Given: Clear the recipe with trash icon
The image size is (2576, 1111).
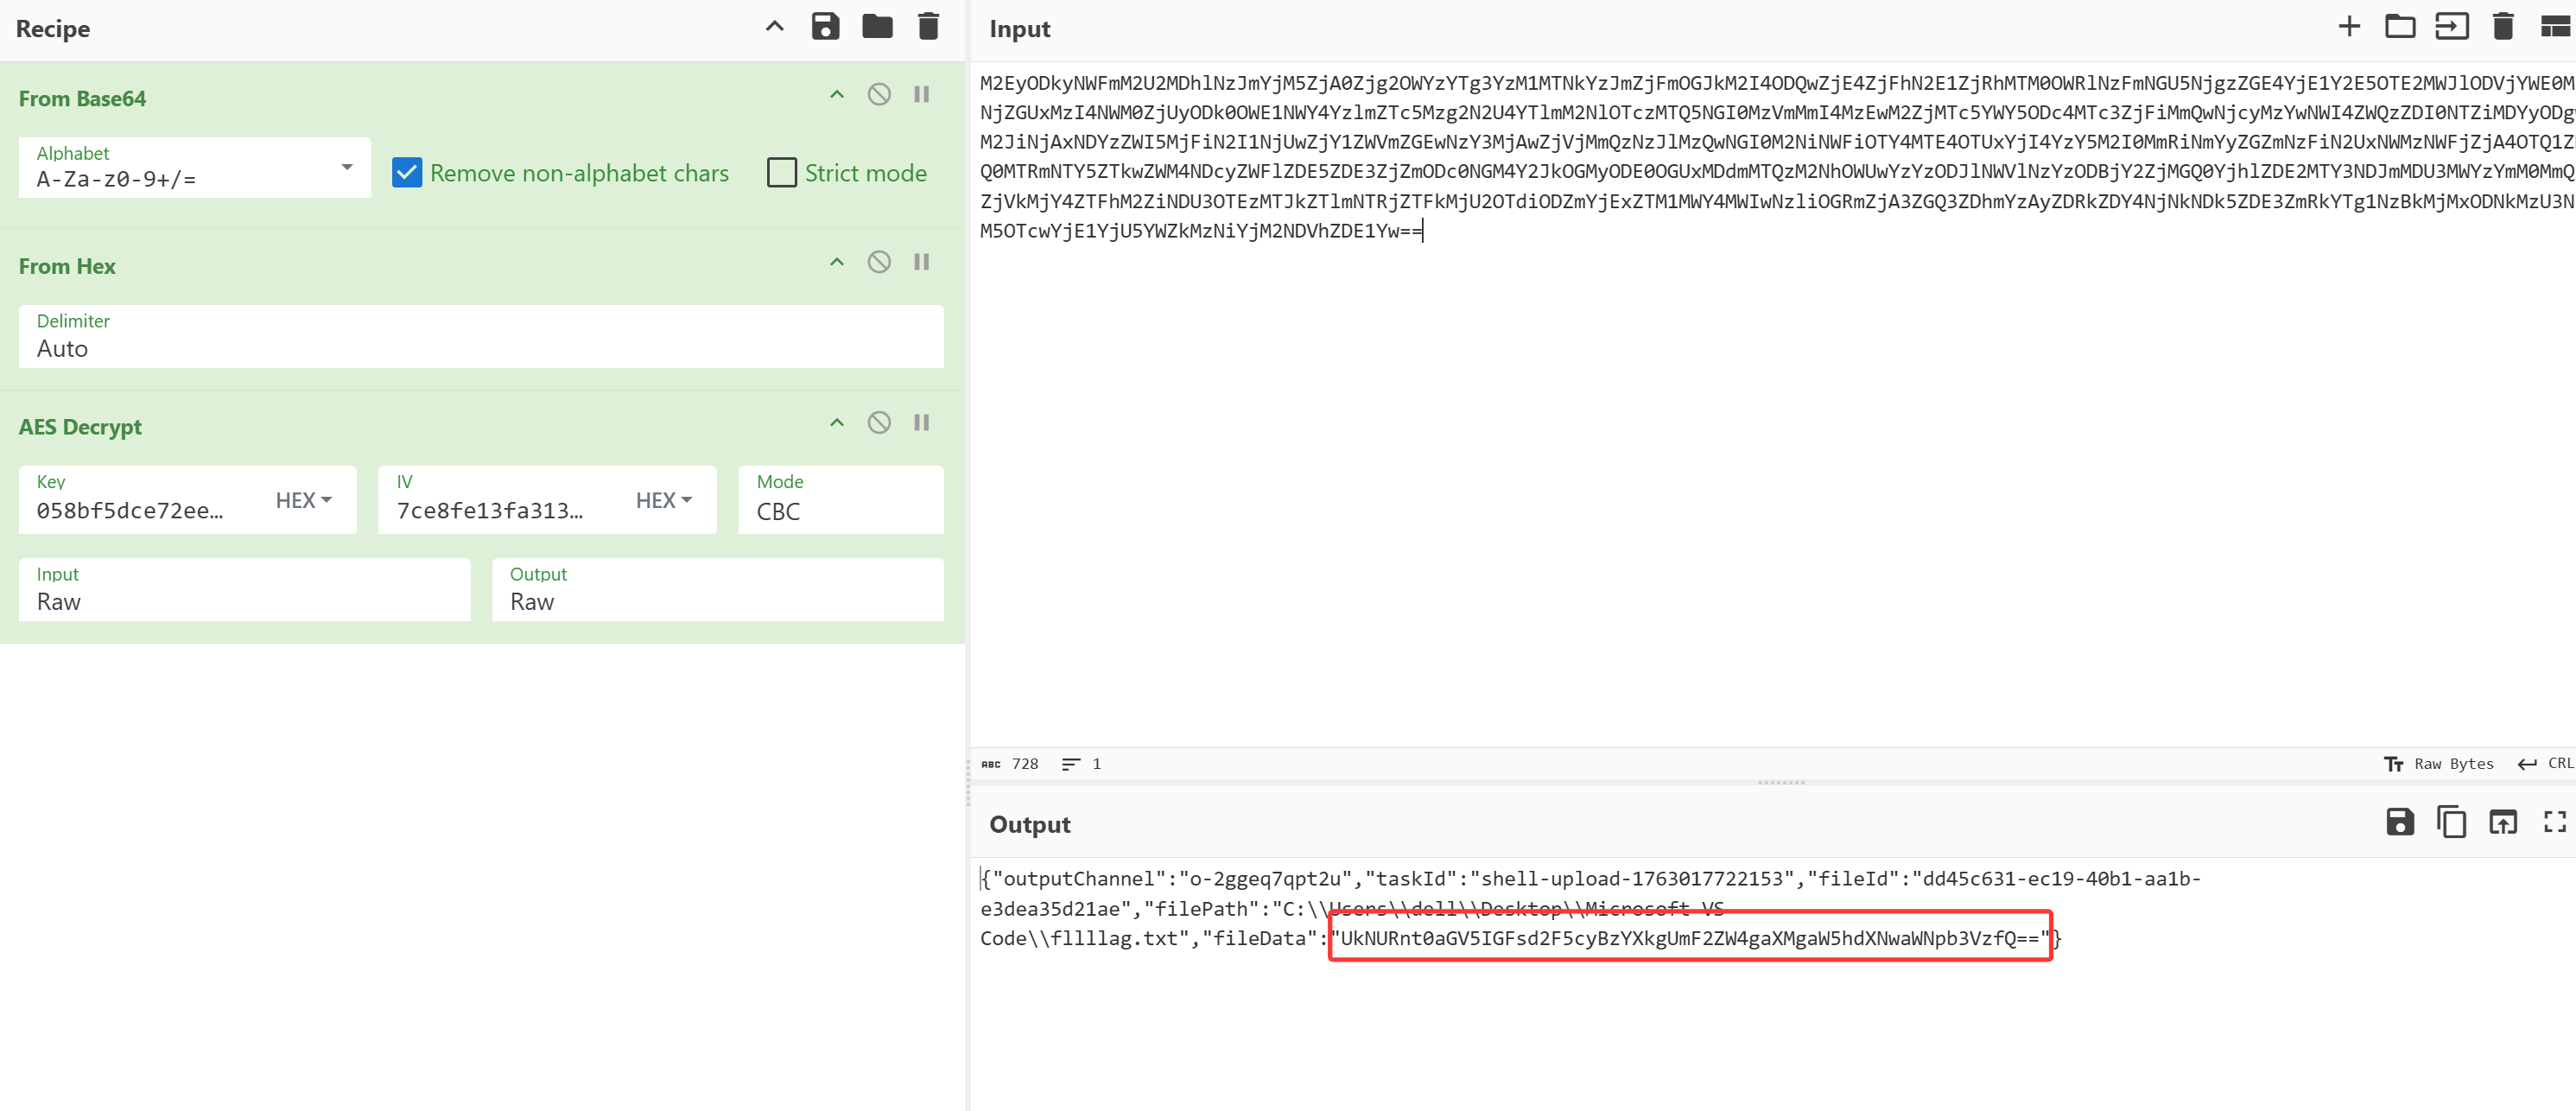Looking at the screenshot, I should pos(928,27).
